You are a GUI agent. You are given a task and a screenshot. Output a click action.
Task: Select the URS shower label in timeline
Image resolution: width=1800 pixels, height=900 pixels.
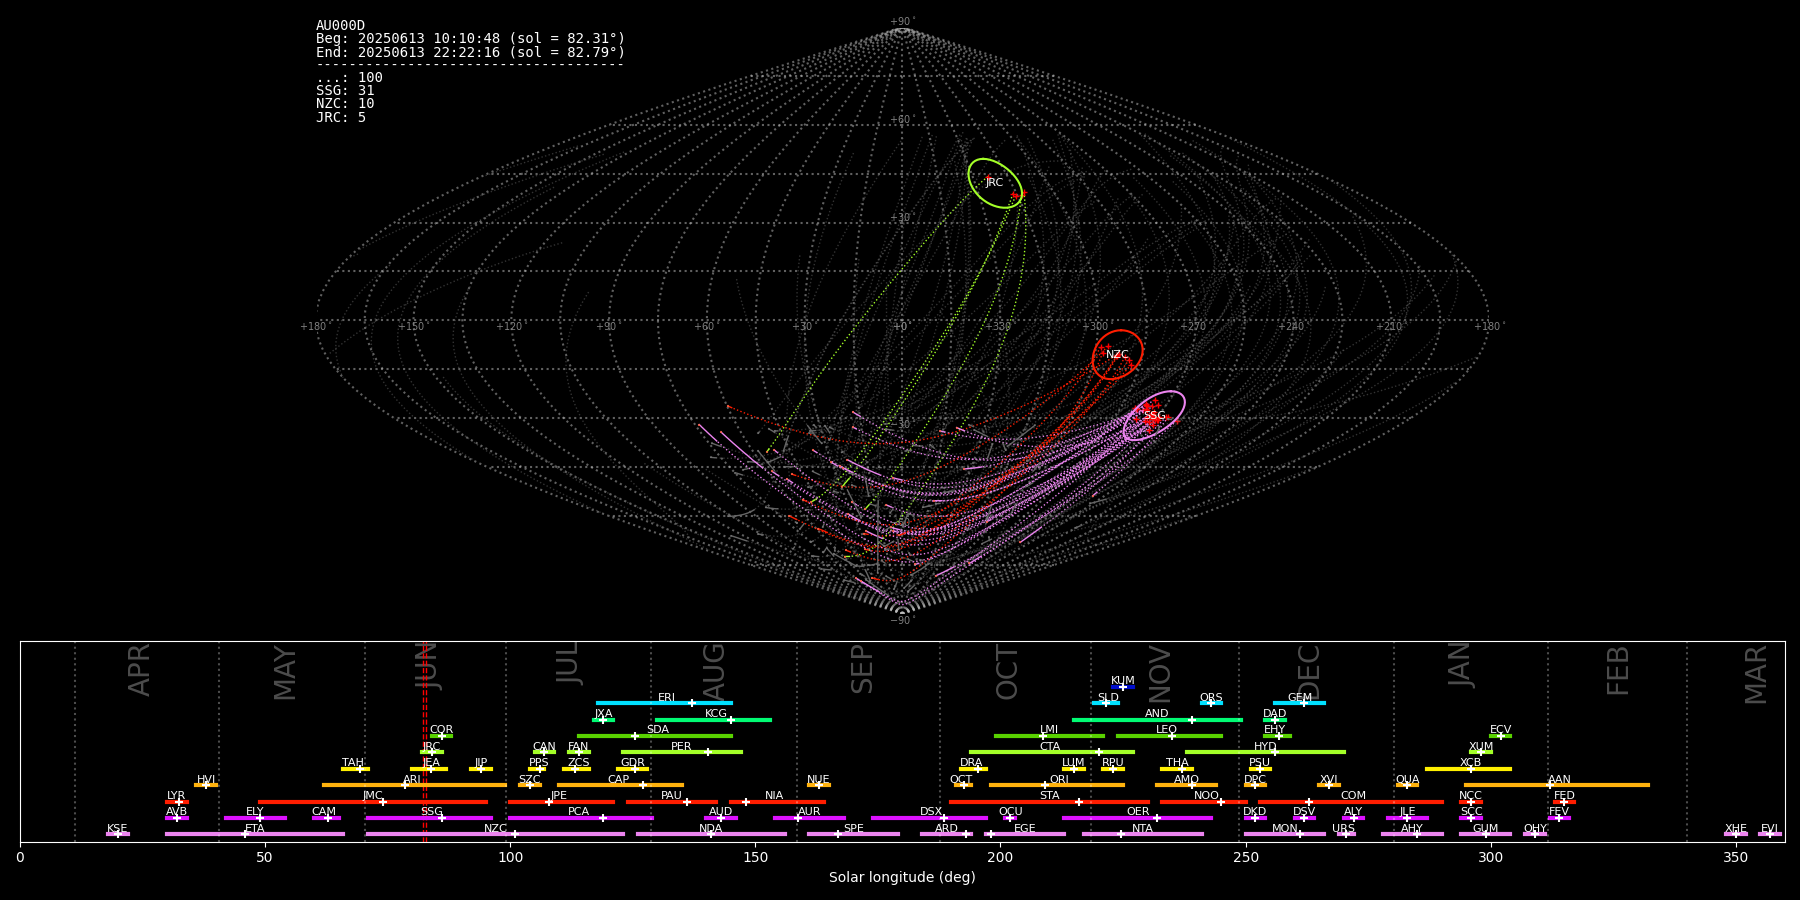click(1344, 829)
